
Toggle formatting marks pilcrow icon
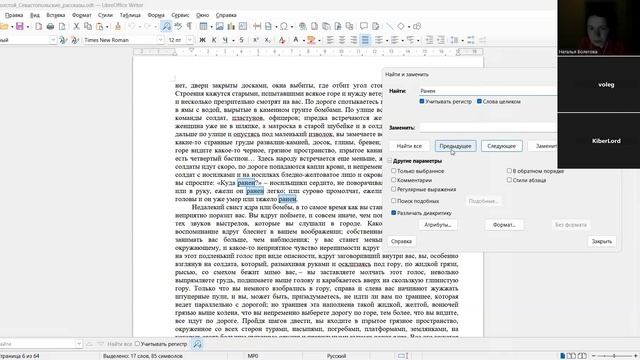(x=189, y=27)
